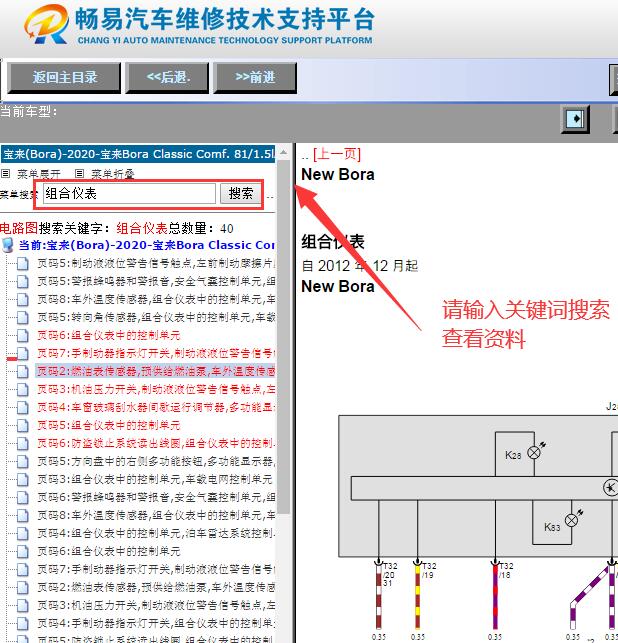618x643 pixels.
Task: Open 页码5:转向角传感器 entry
Action: point(156,317)
